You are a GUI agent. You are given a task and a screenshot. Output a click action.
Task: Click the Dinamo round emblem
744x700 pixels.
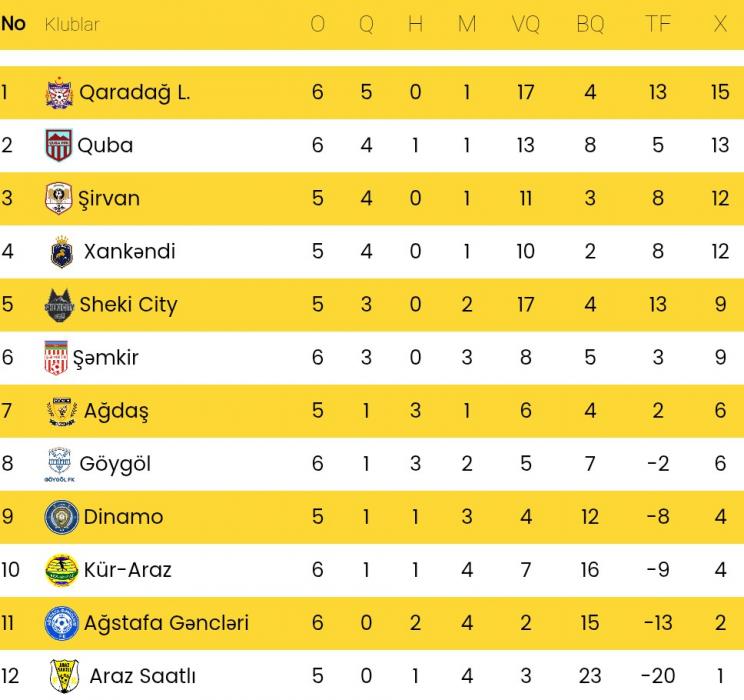coord(62,517)
